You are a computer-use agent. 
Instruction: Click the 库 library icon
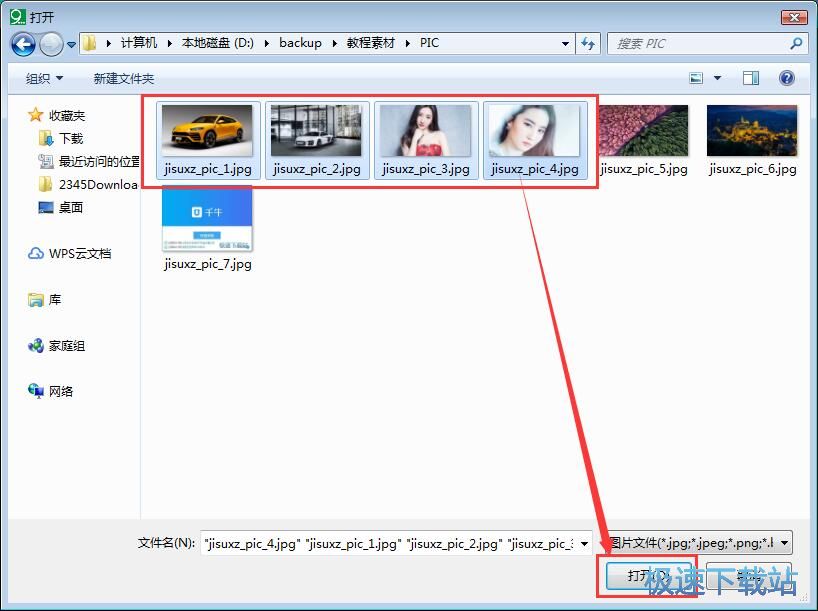click(x=35, y=299)
